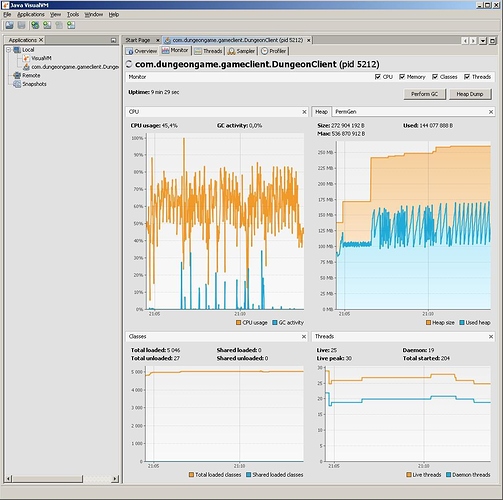The width and height of the screenshot is (503, 500).
Task: Open the Help menu
Action: coord(114,15)
